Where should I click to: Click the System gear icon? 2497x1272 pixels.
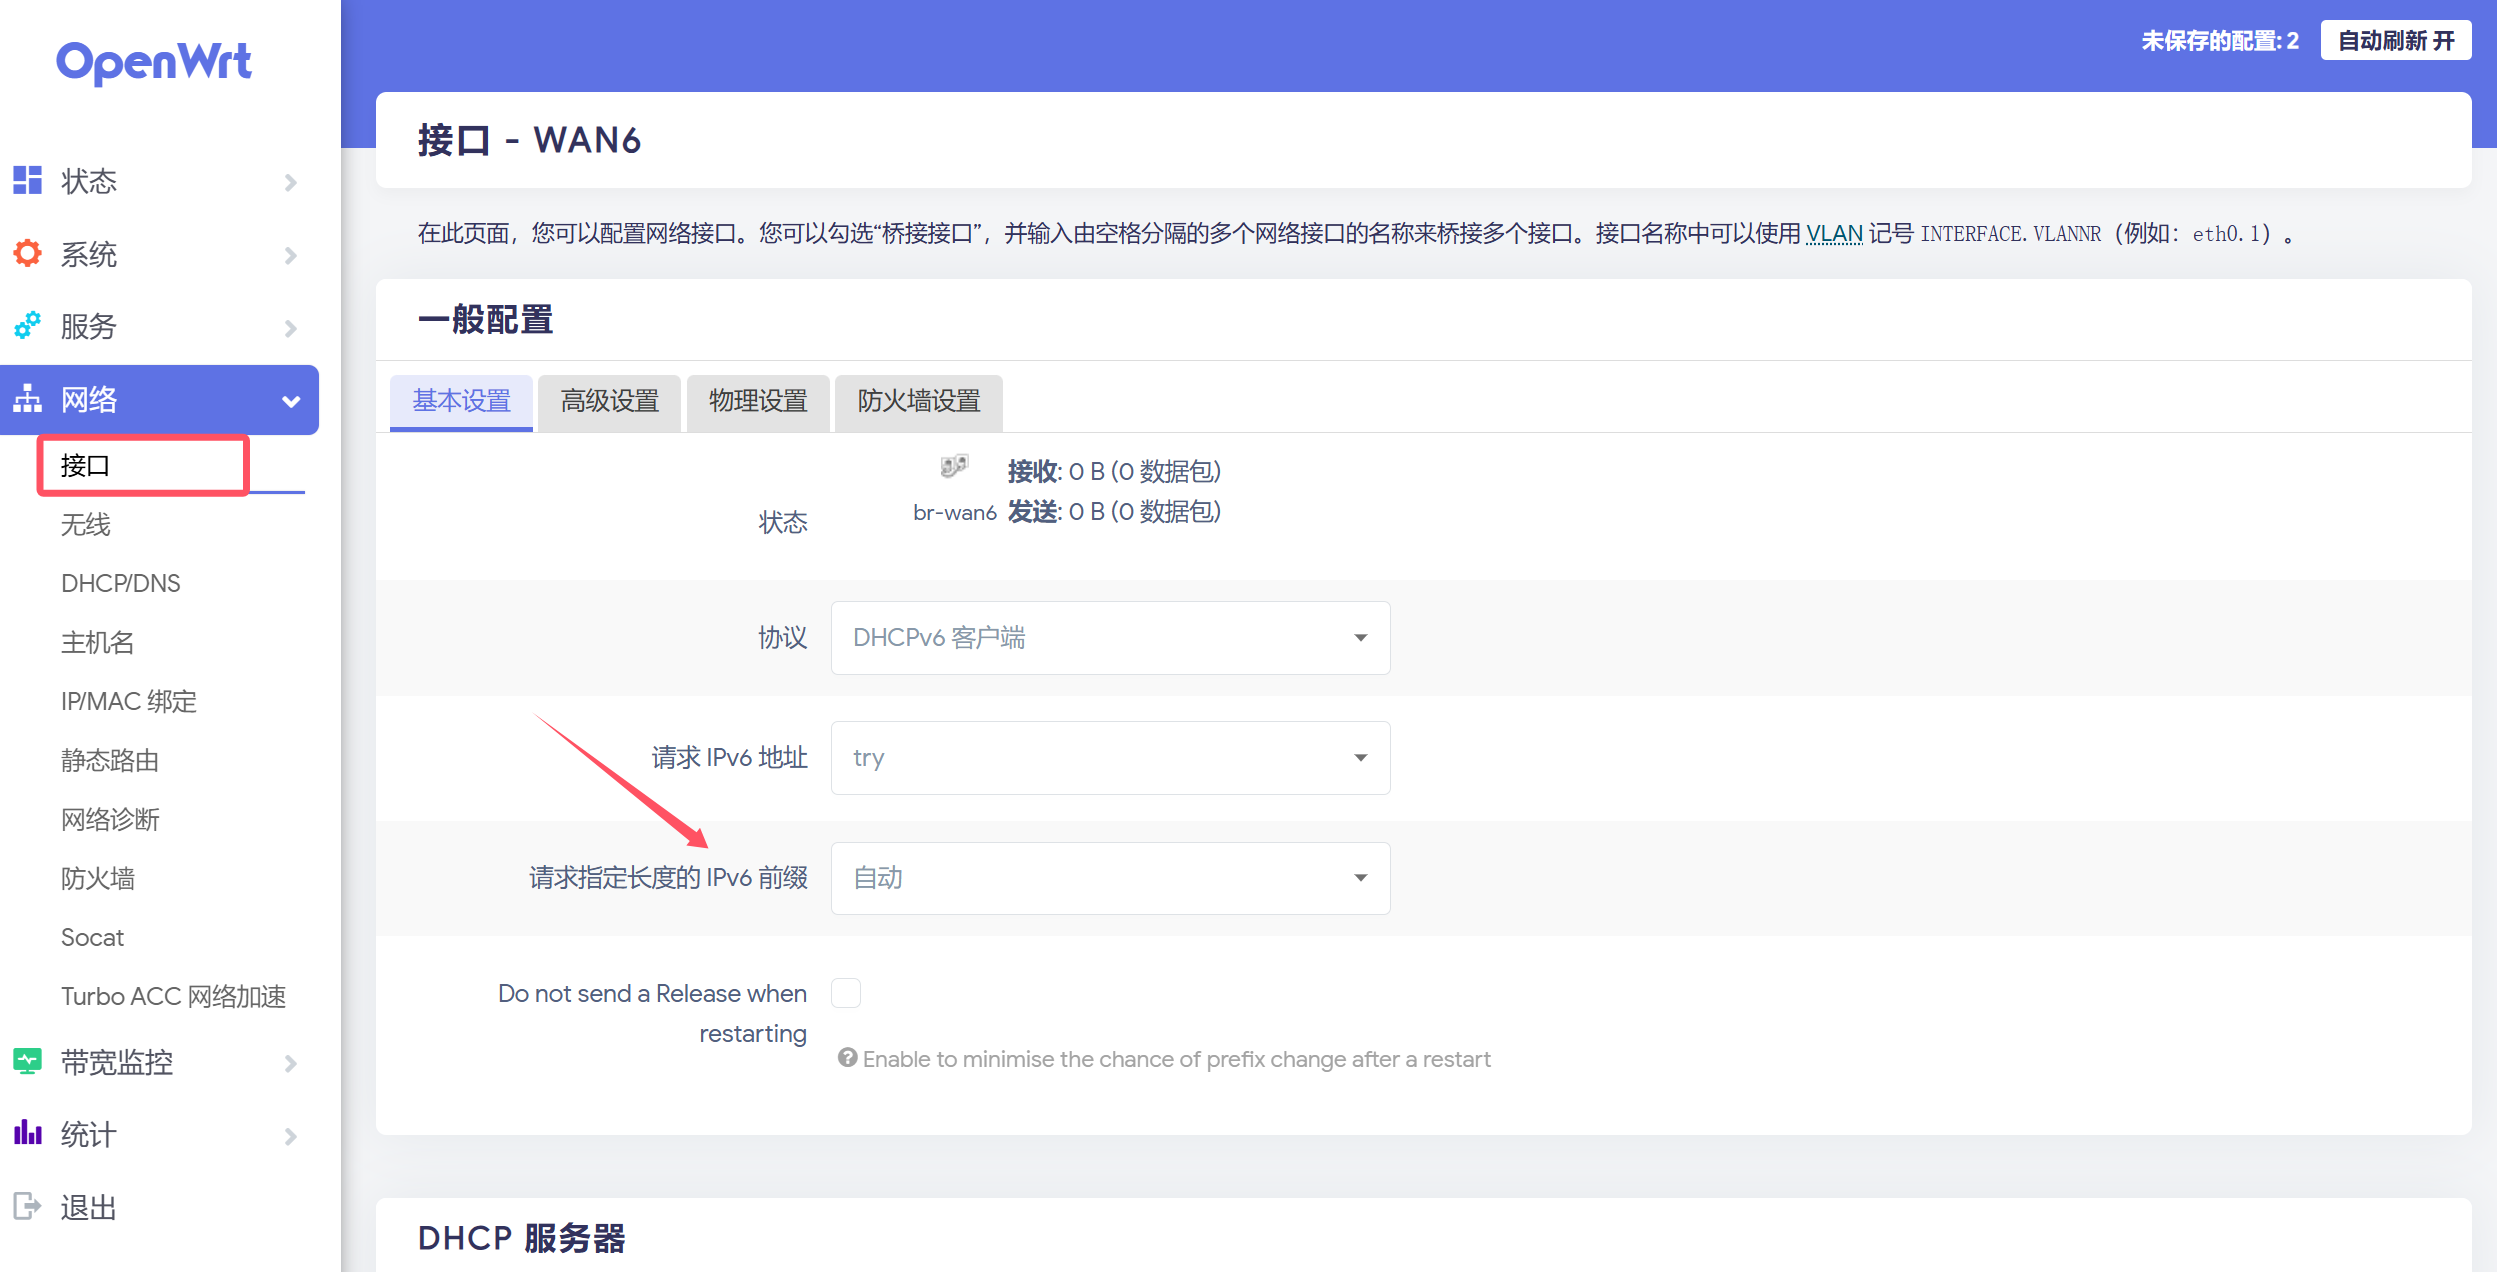click(x=27, y=253)
